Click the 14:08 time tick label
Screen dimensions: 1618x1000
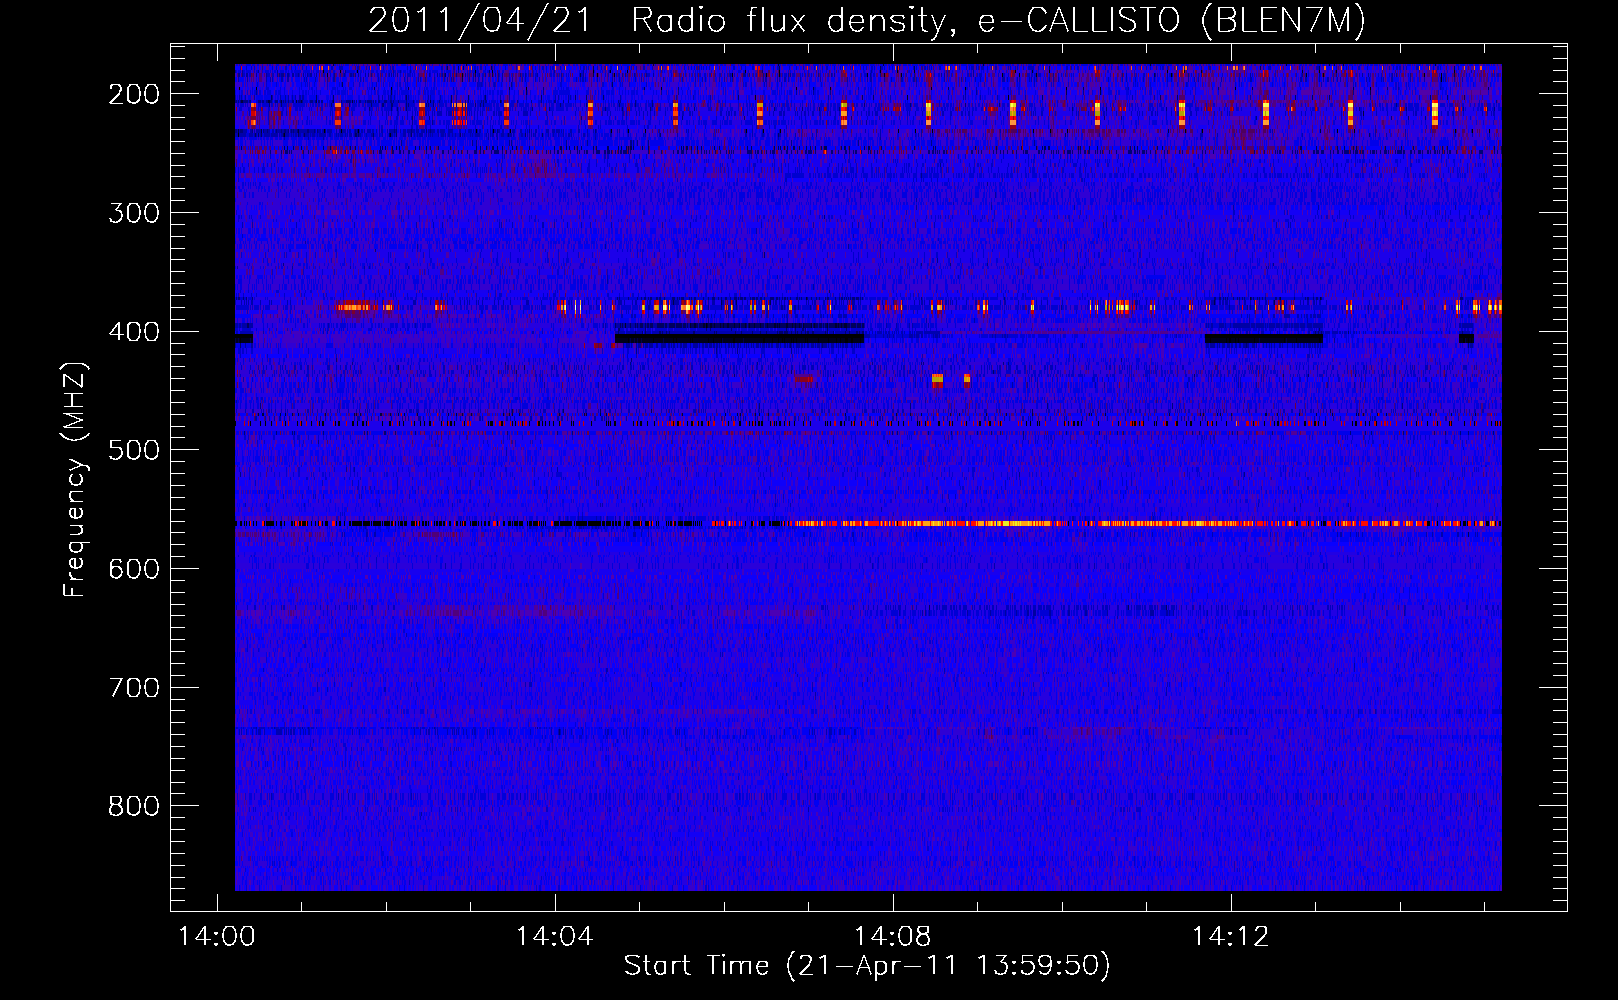pos(893,936)
